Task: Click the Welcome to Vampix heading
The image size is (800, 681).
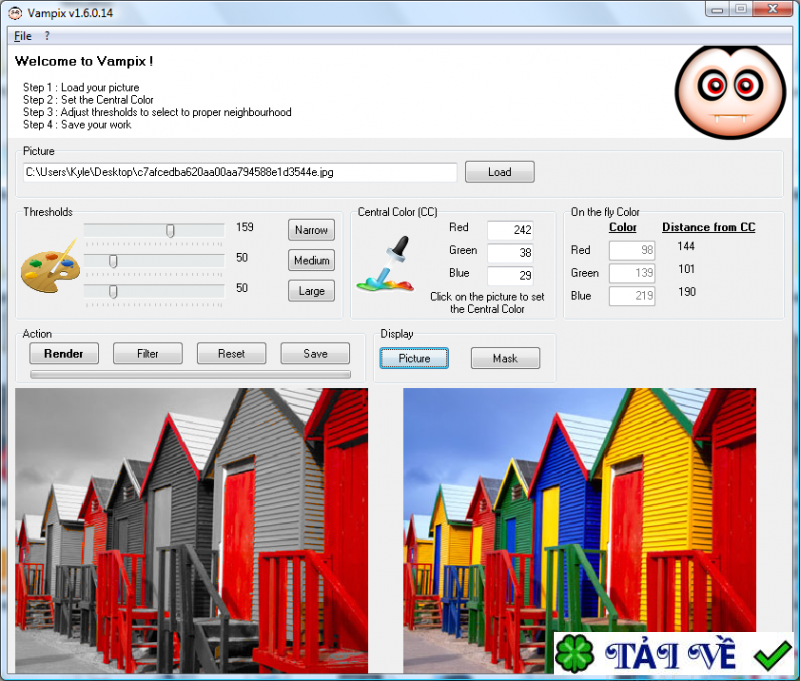Action: click(x=84, y=61)
